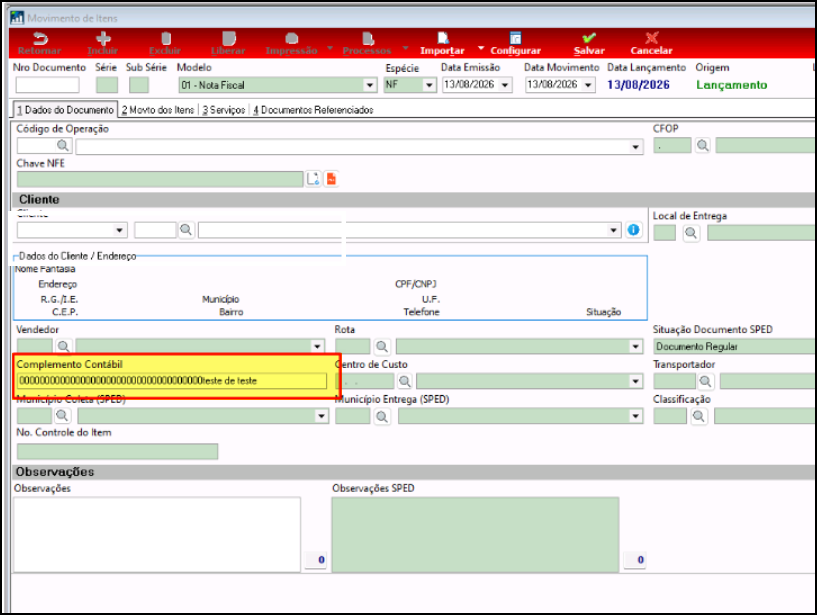Image resolution: width=817 pixels, height=615 pixels.
Task: Open the PDF icon beside Chave NFE
Action: tap(331, 179)
